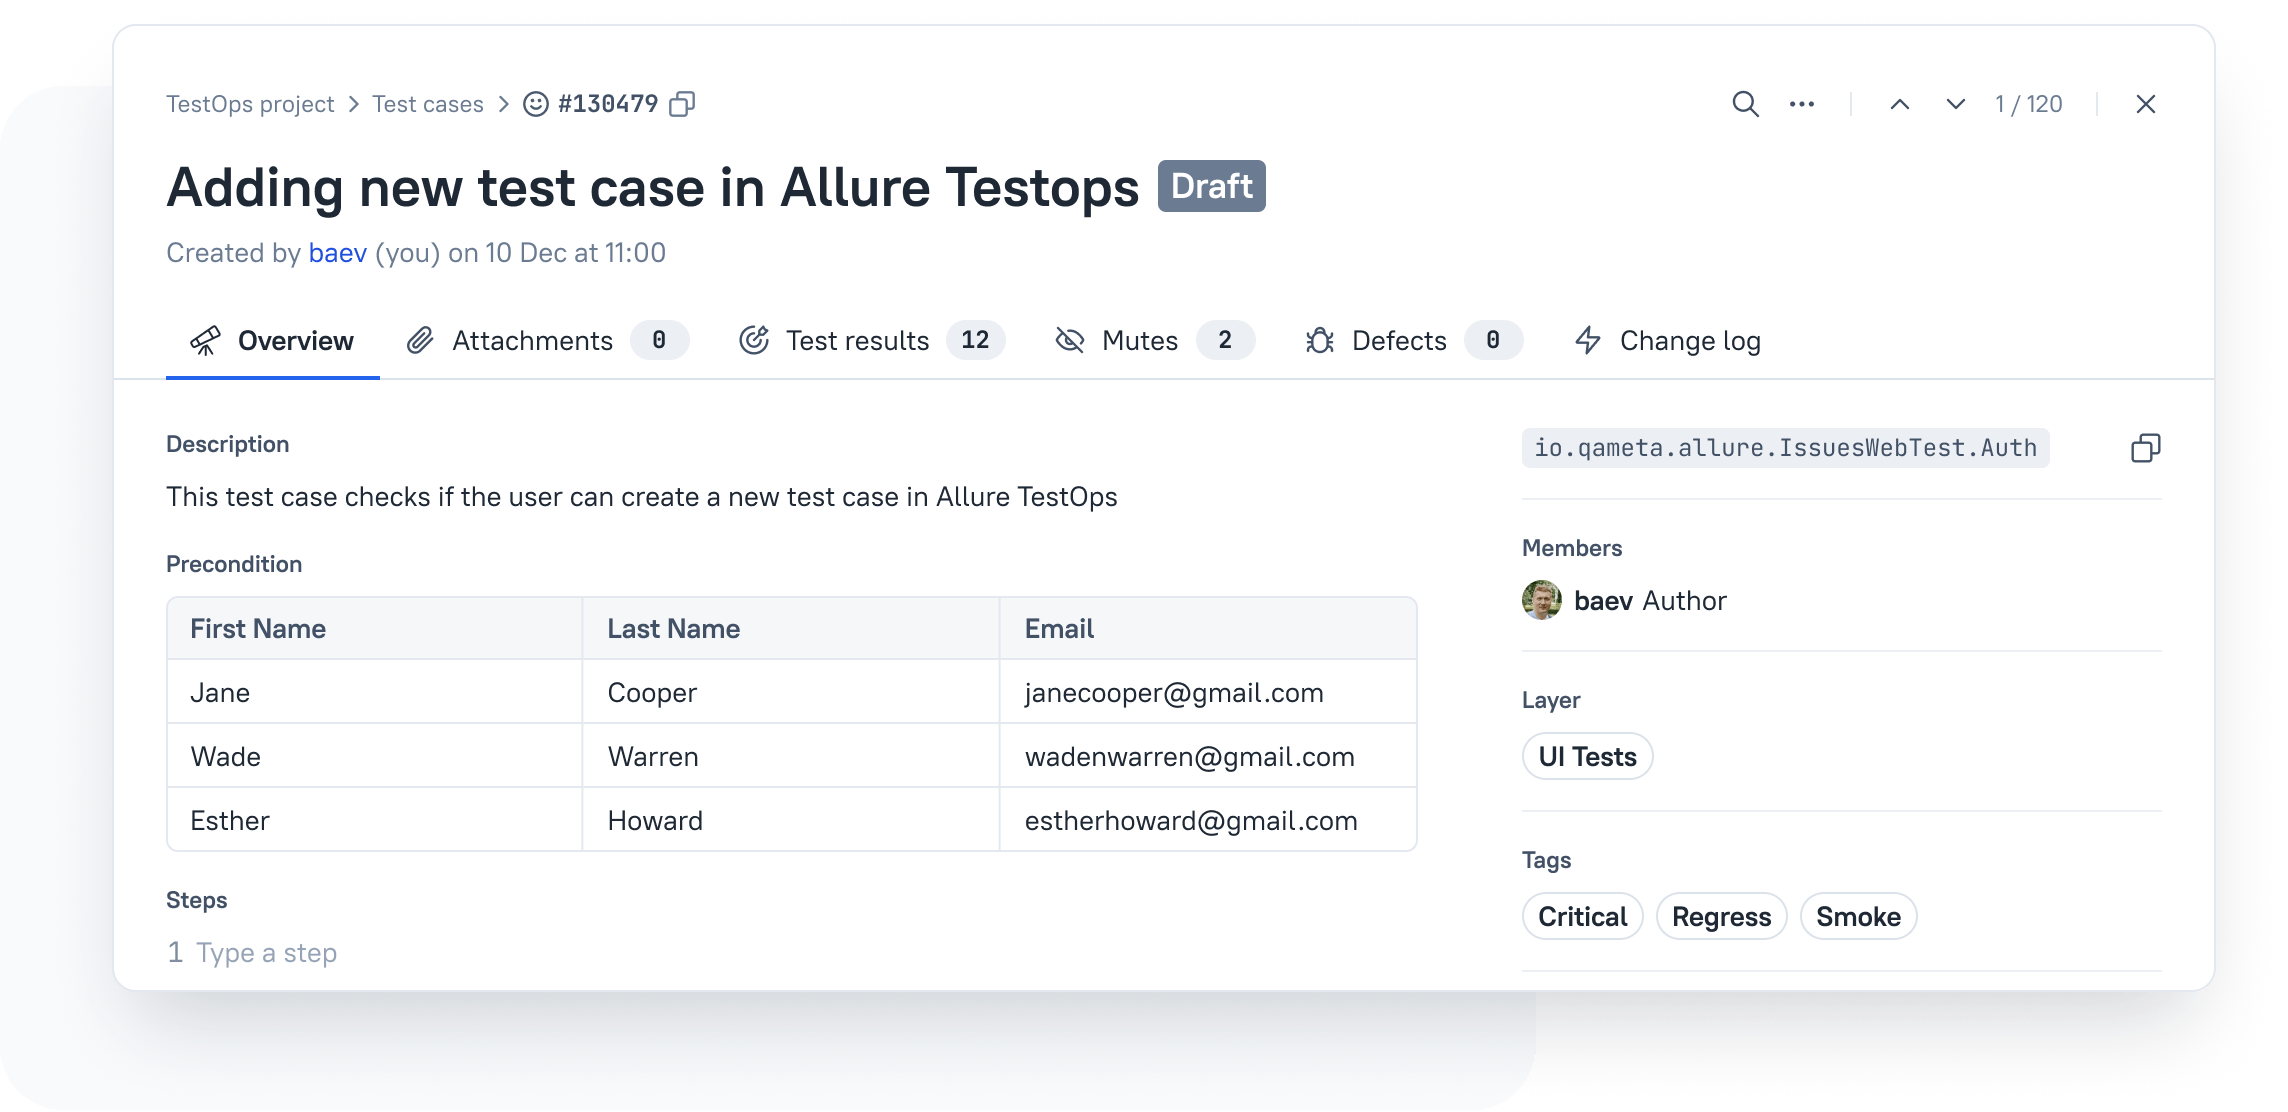This screenshot has width=2288, height=1112.
Task: Select the UI Tests layer chip
Action: [1587, 756]
